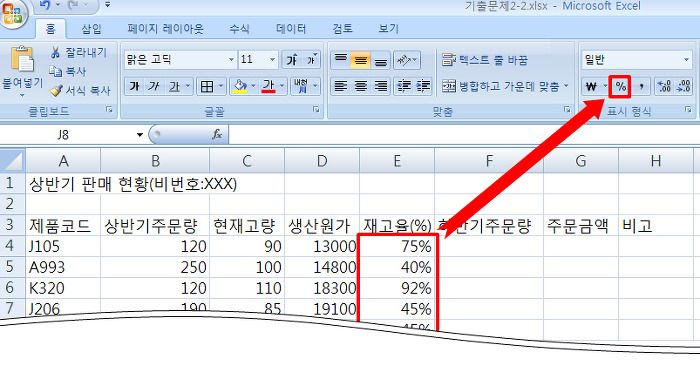Open the fill color dropdown arrow
This screenshot has width=700, height=386.
pyautogui.click(x=254, y=86)
